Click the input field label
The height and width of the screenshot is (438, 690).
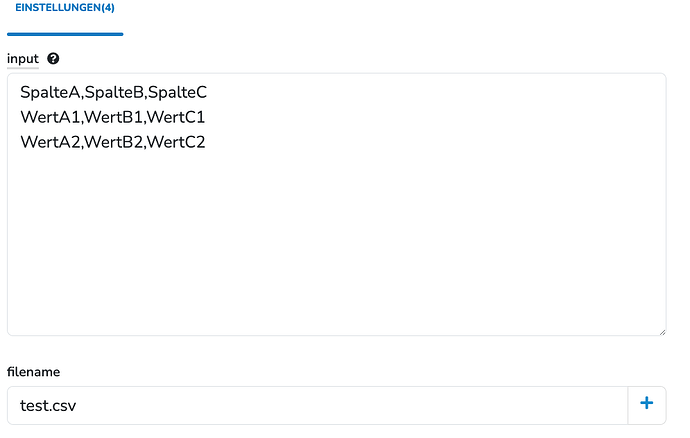(x=23, y=59)
